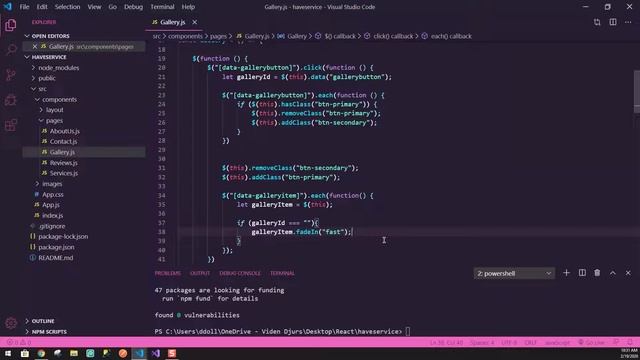The height and width of the screenshot is (360, 640).
Task: Expand the public folder
Action: pyautogui.click(x=47, y=78)
